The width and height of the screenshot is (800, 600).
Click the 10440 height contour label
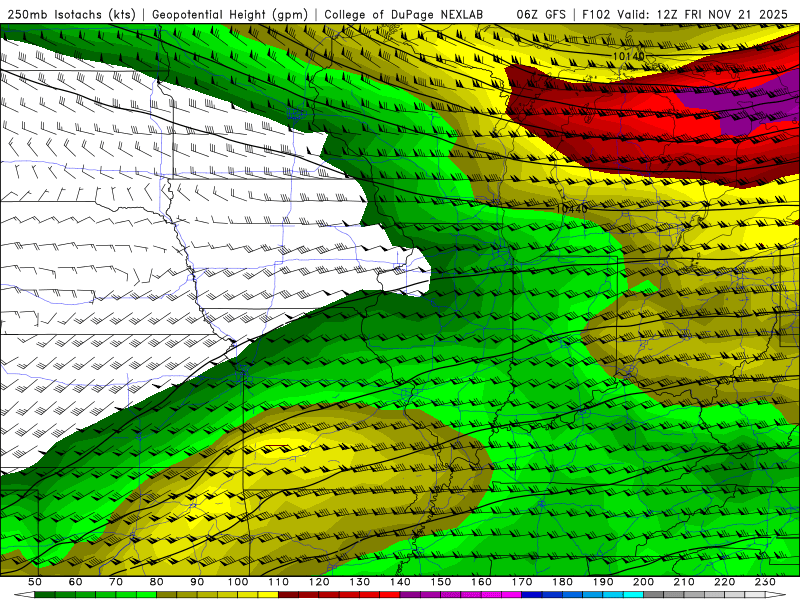pyautogui.click(x=571, y=209)
